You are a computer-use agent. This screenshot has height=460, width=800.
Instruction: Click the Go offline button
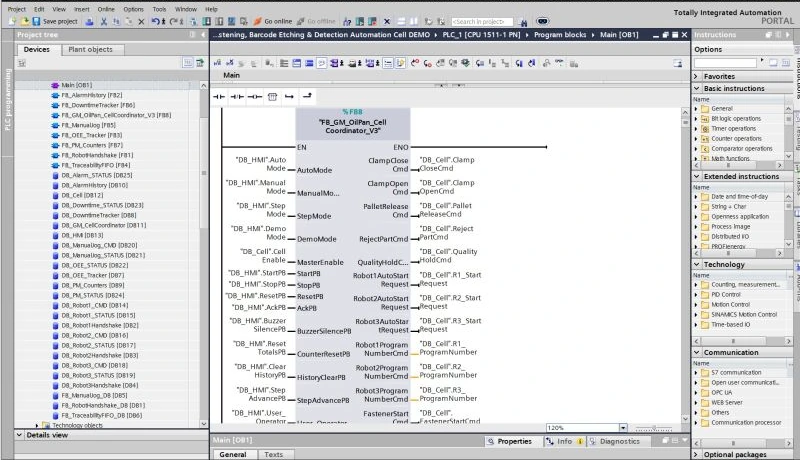316,21
